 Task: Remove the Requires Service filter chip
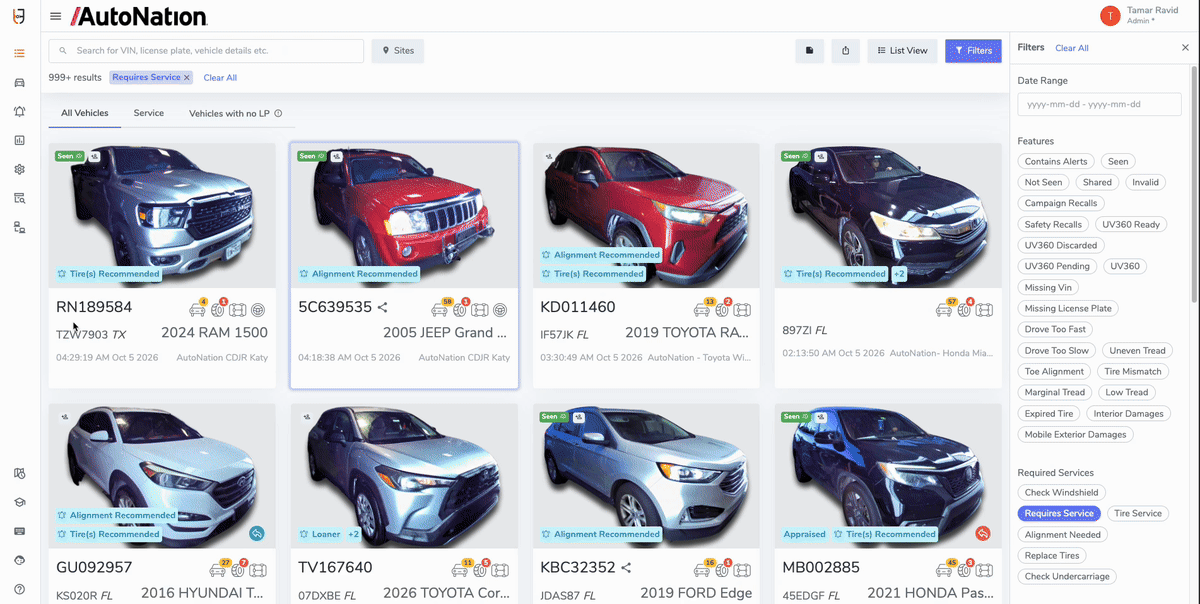(x=186, y=77)
